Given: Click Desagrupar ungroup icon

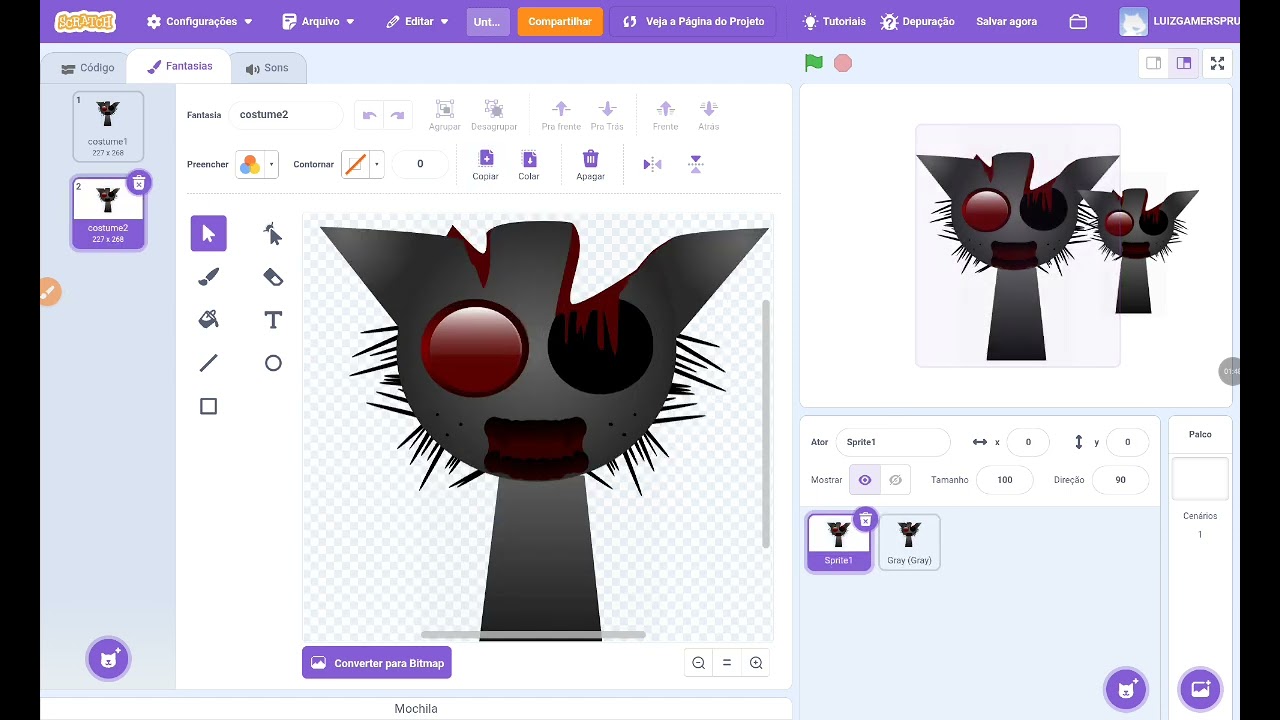Looking at the screenshot, I should pyautogui.click(x=494, y=115).
